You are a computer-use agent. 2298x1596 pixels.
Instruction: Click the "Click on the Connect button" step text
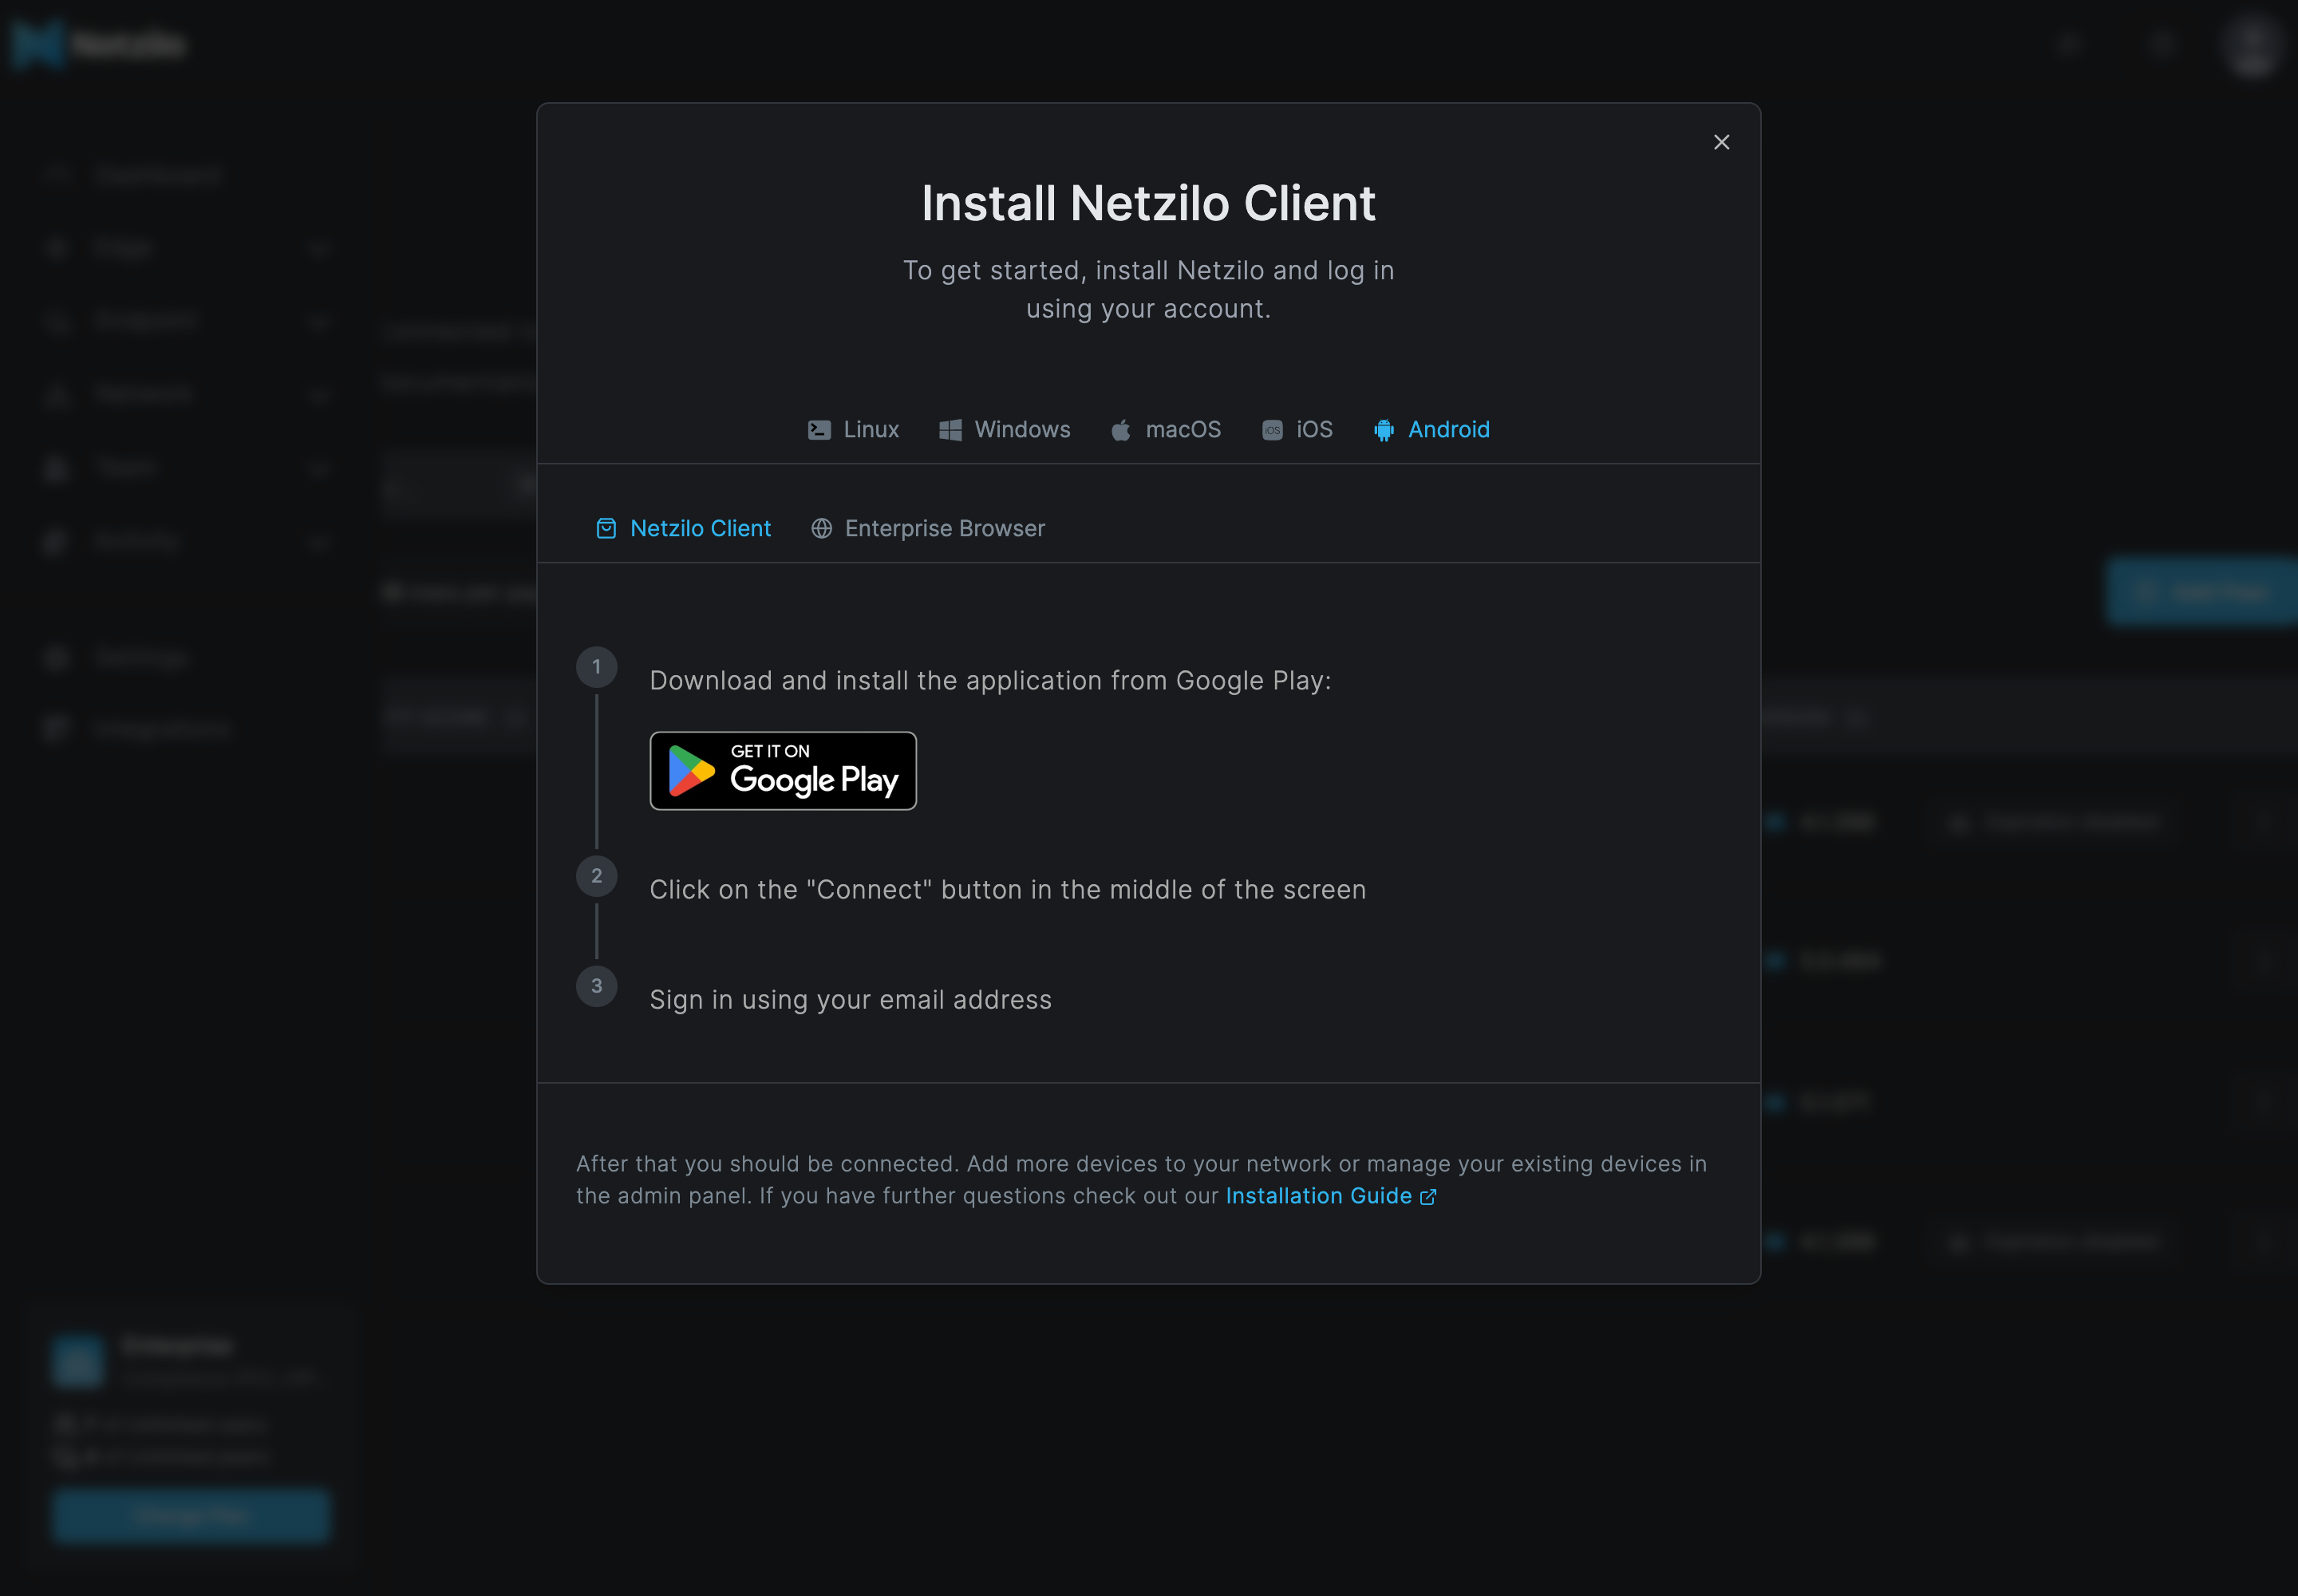coord(1007,890)
